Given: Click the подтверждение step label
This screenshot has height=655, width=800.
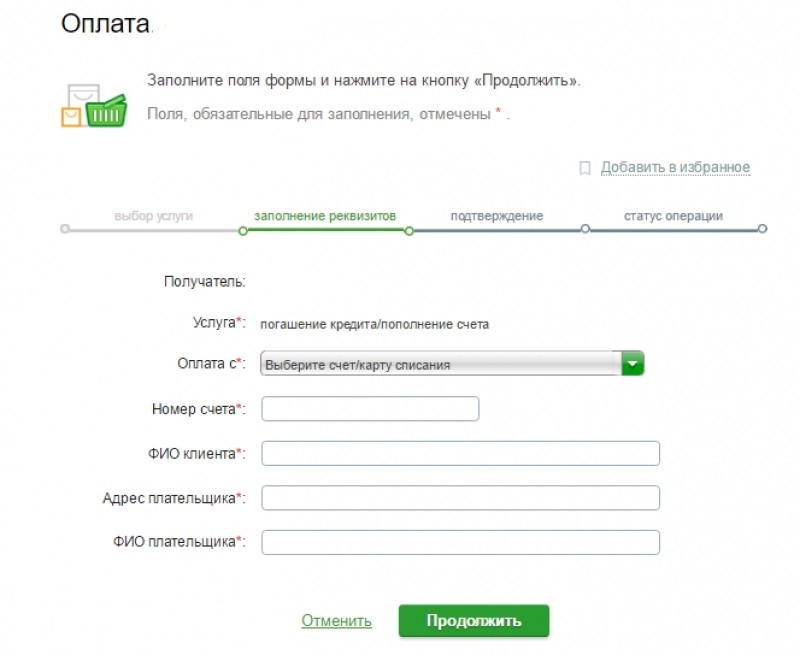Looking at the screenshot, I should click(496, 216).
